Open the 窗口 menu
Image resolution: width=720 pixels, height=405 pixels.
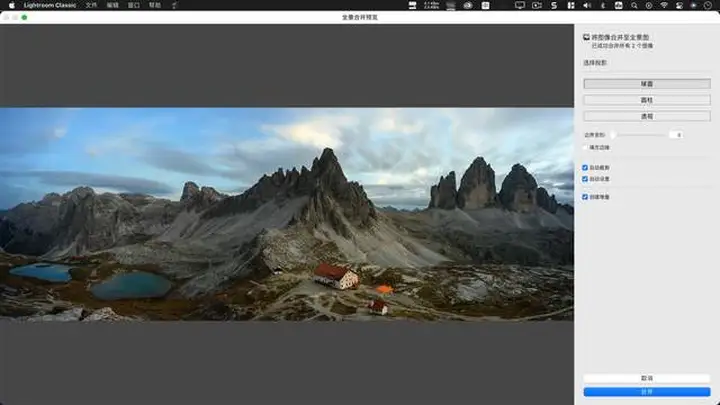[x=133, y=5]
